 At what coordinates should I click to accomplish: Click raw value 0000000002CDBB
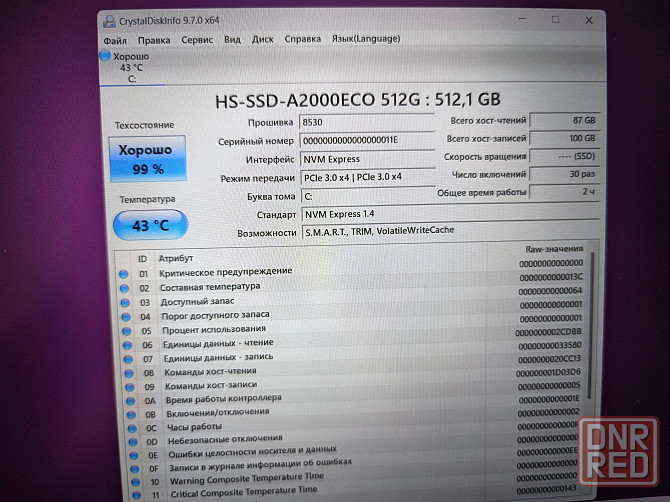[x=548, y=332]
